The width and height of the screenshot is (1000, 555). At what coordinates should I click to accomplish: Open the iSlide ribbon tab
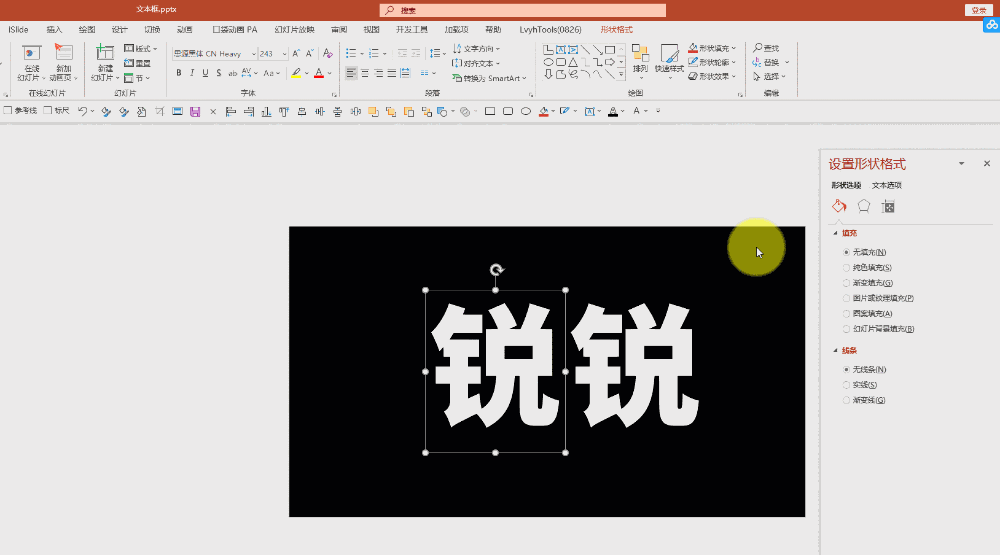click(x=18, y=29)
